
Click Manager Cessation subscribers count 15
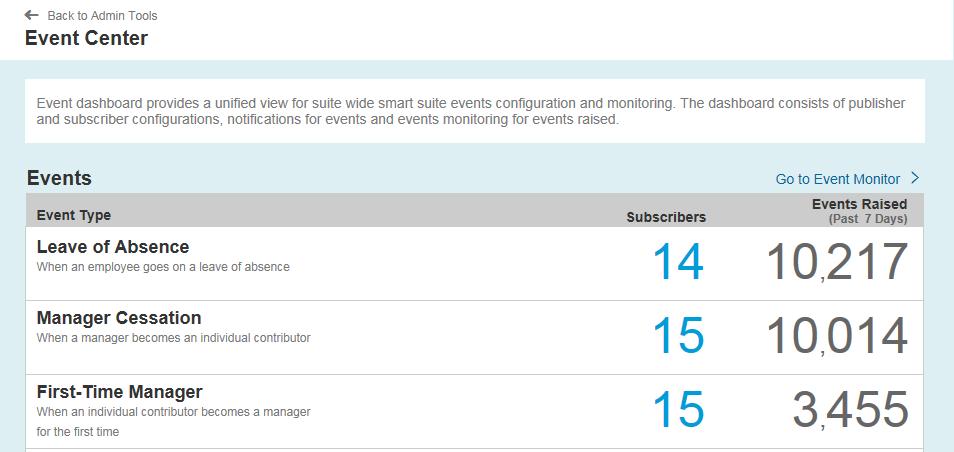click(678, 336)
